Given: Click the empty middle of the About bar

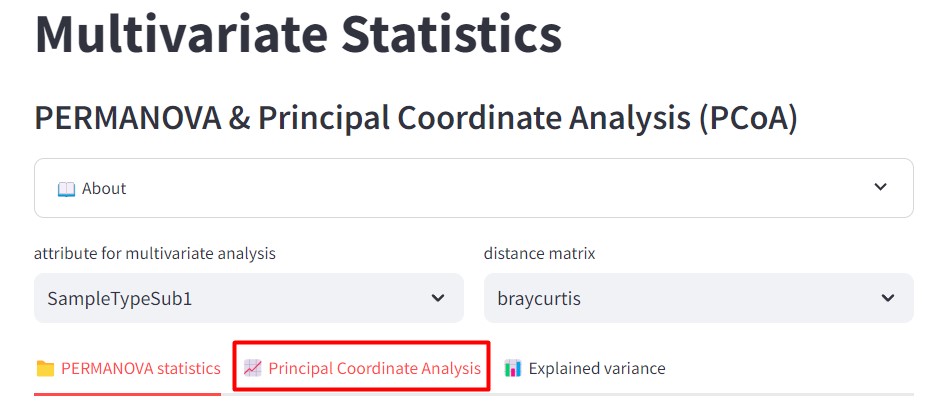Looking at the screenshot, I should point(480,188).
